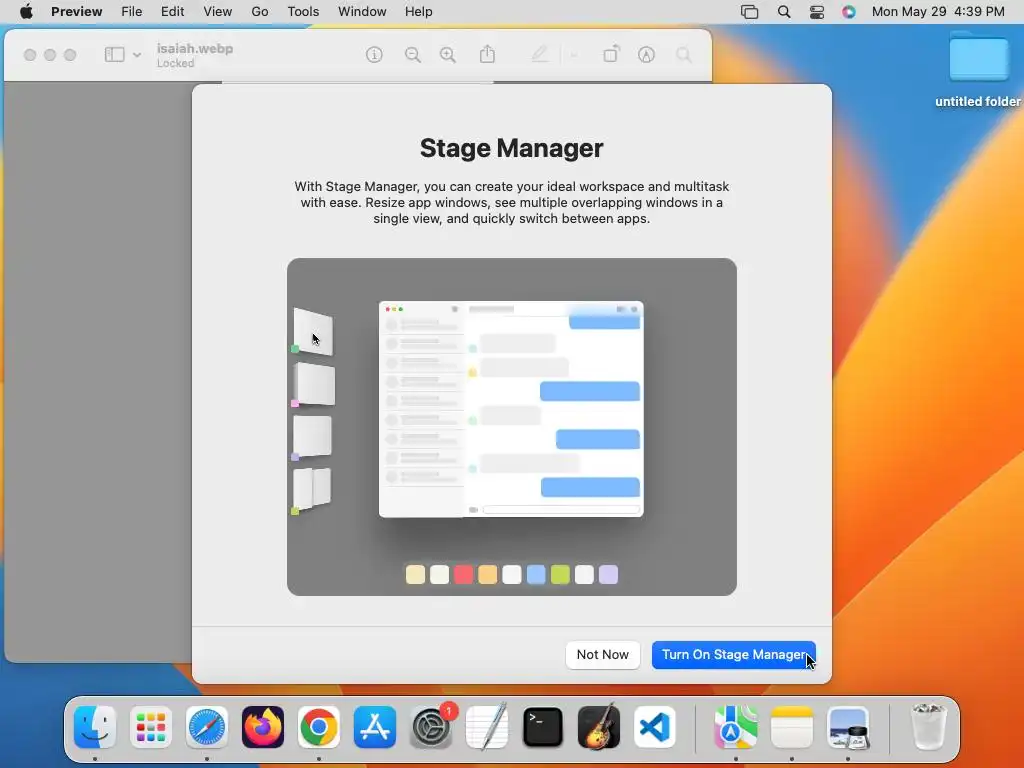Click the isaiah.webp window title
The image size is (1024, 768).
click(195, 48)
